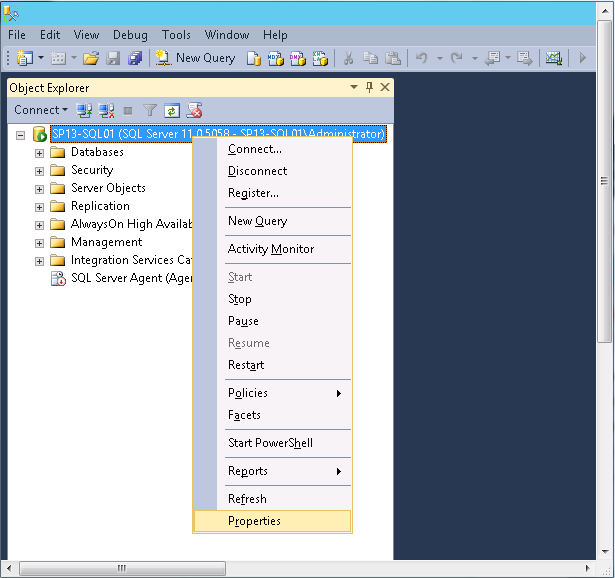Click the Open File folder icon
Screen dimensions: 615x578
tap(91, 58)
